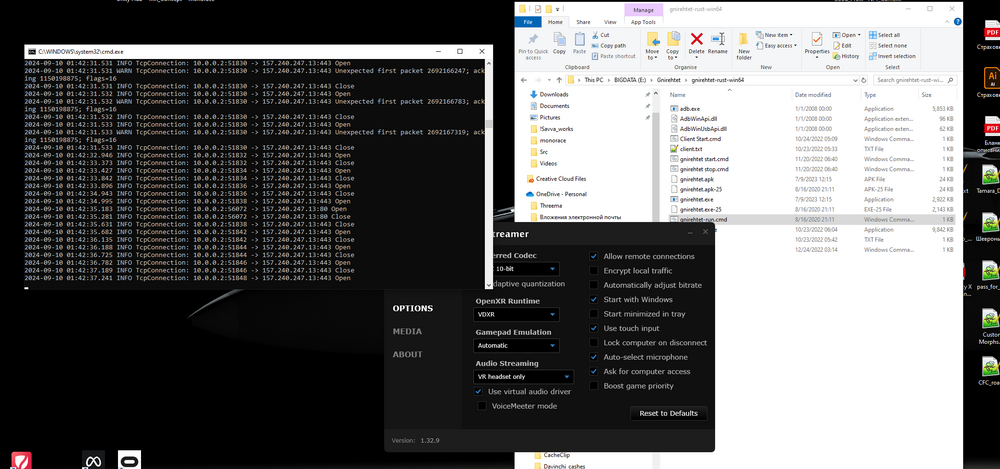Open the Preferred Codec 10-bit dropdown
The height and width of the screenshot is (469, 1000).
(525, 269)
